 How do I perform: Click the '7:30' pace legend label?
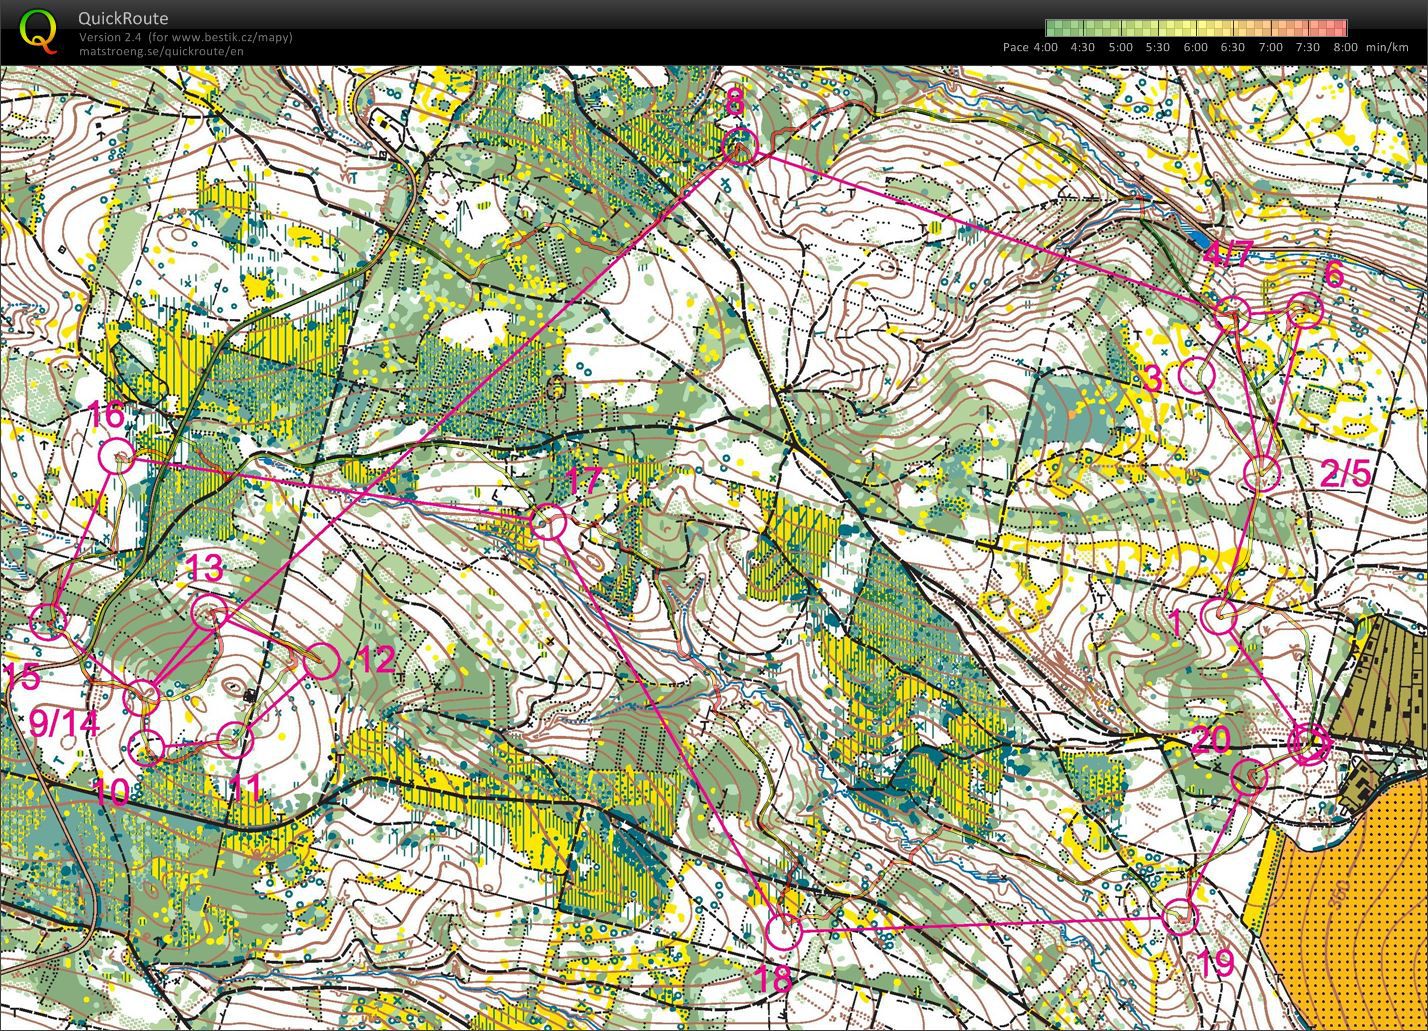coord(1307,47)
